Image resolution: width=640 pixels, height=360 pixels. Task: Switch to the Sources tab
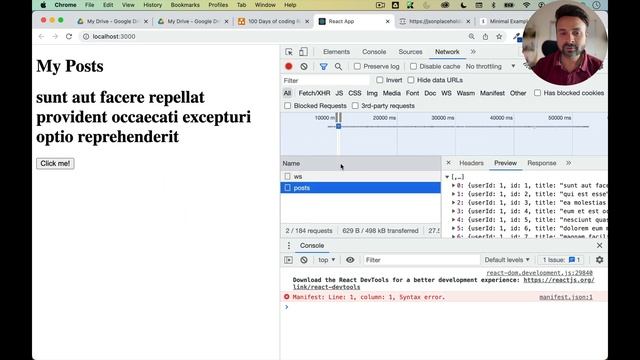tap(410, 52)
